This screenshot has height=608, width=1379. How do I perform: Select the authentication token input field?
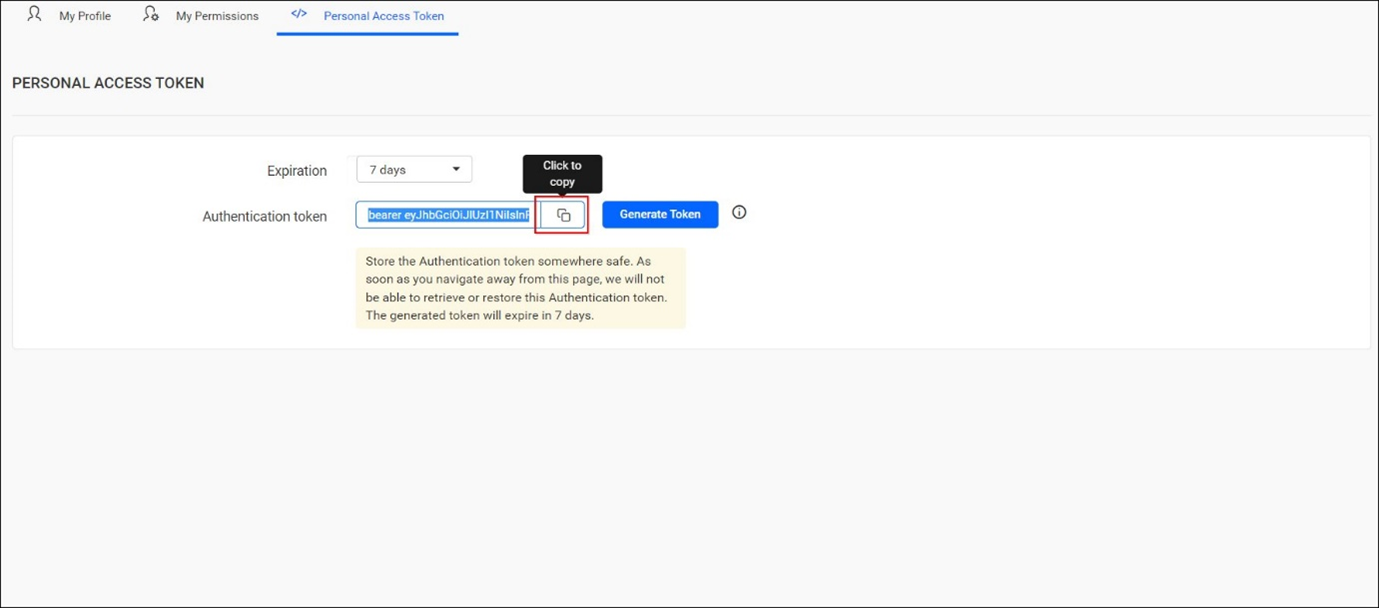click(x=445, y=214)
